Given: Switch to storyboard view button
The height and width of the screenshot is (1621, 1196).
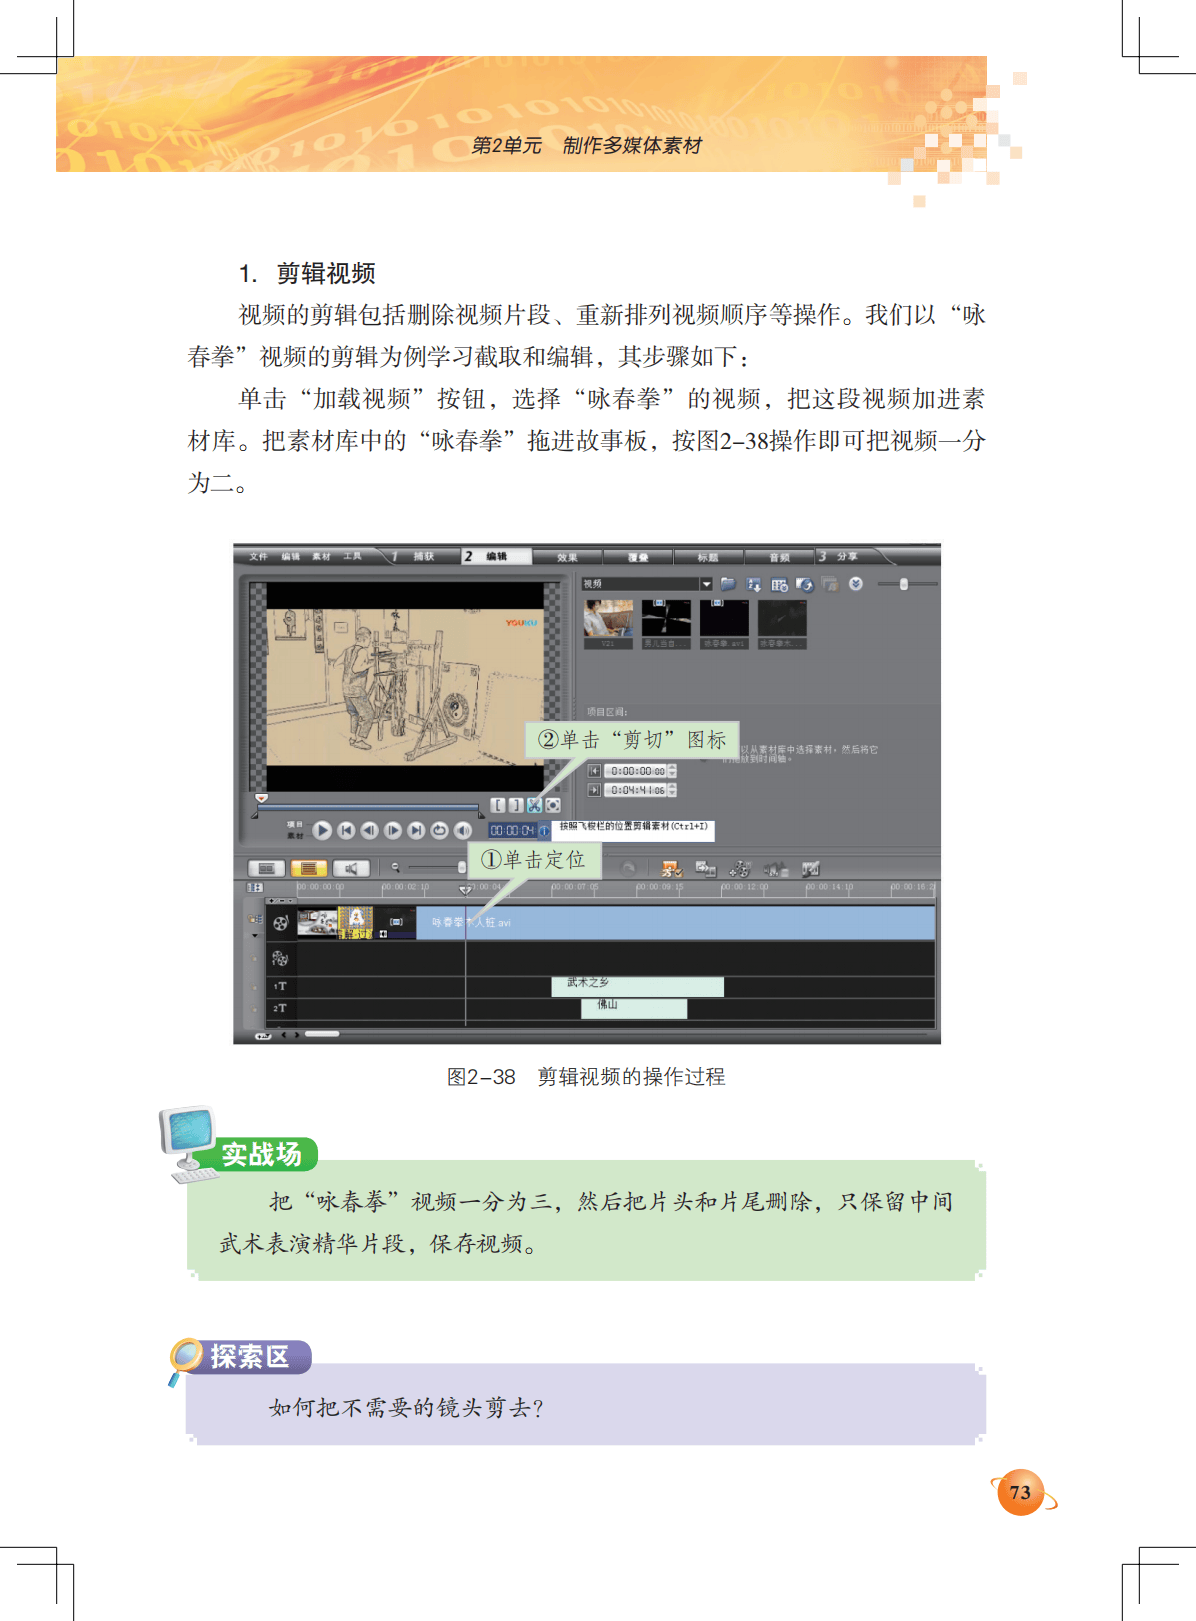Looking at the screenshot, I should pyautogui.click(x=266, y=869).
